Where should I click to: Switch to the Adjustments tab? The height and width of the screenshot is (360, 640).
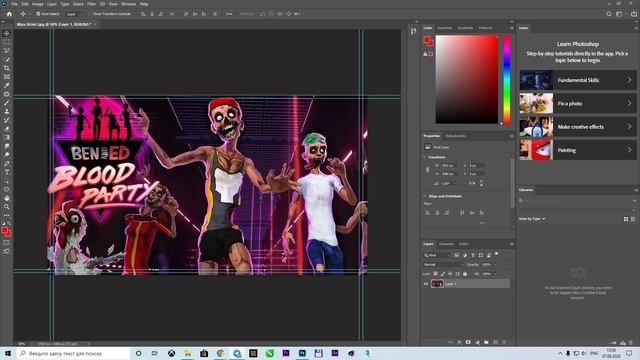pos(455,136)
